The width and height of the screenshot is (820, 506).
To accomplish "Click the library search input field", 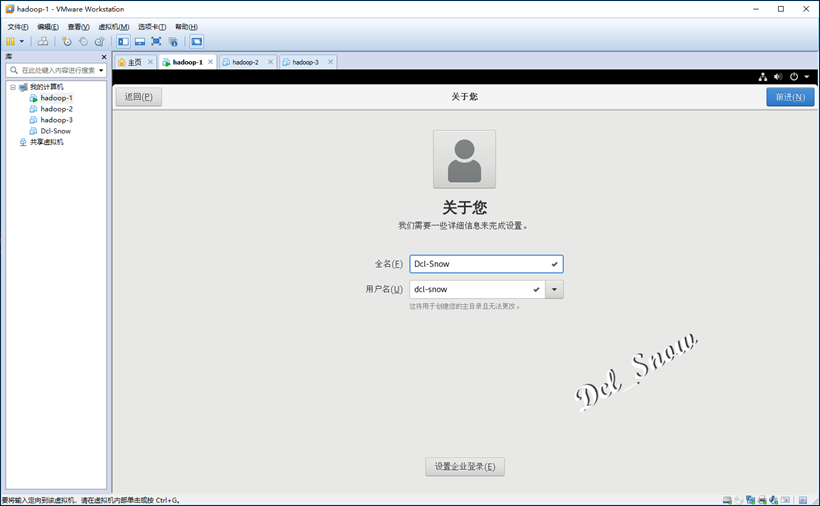I will tap(57, 70).
